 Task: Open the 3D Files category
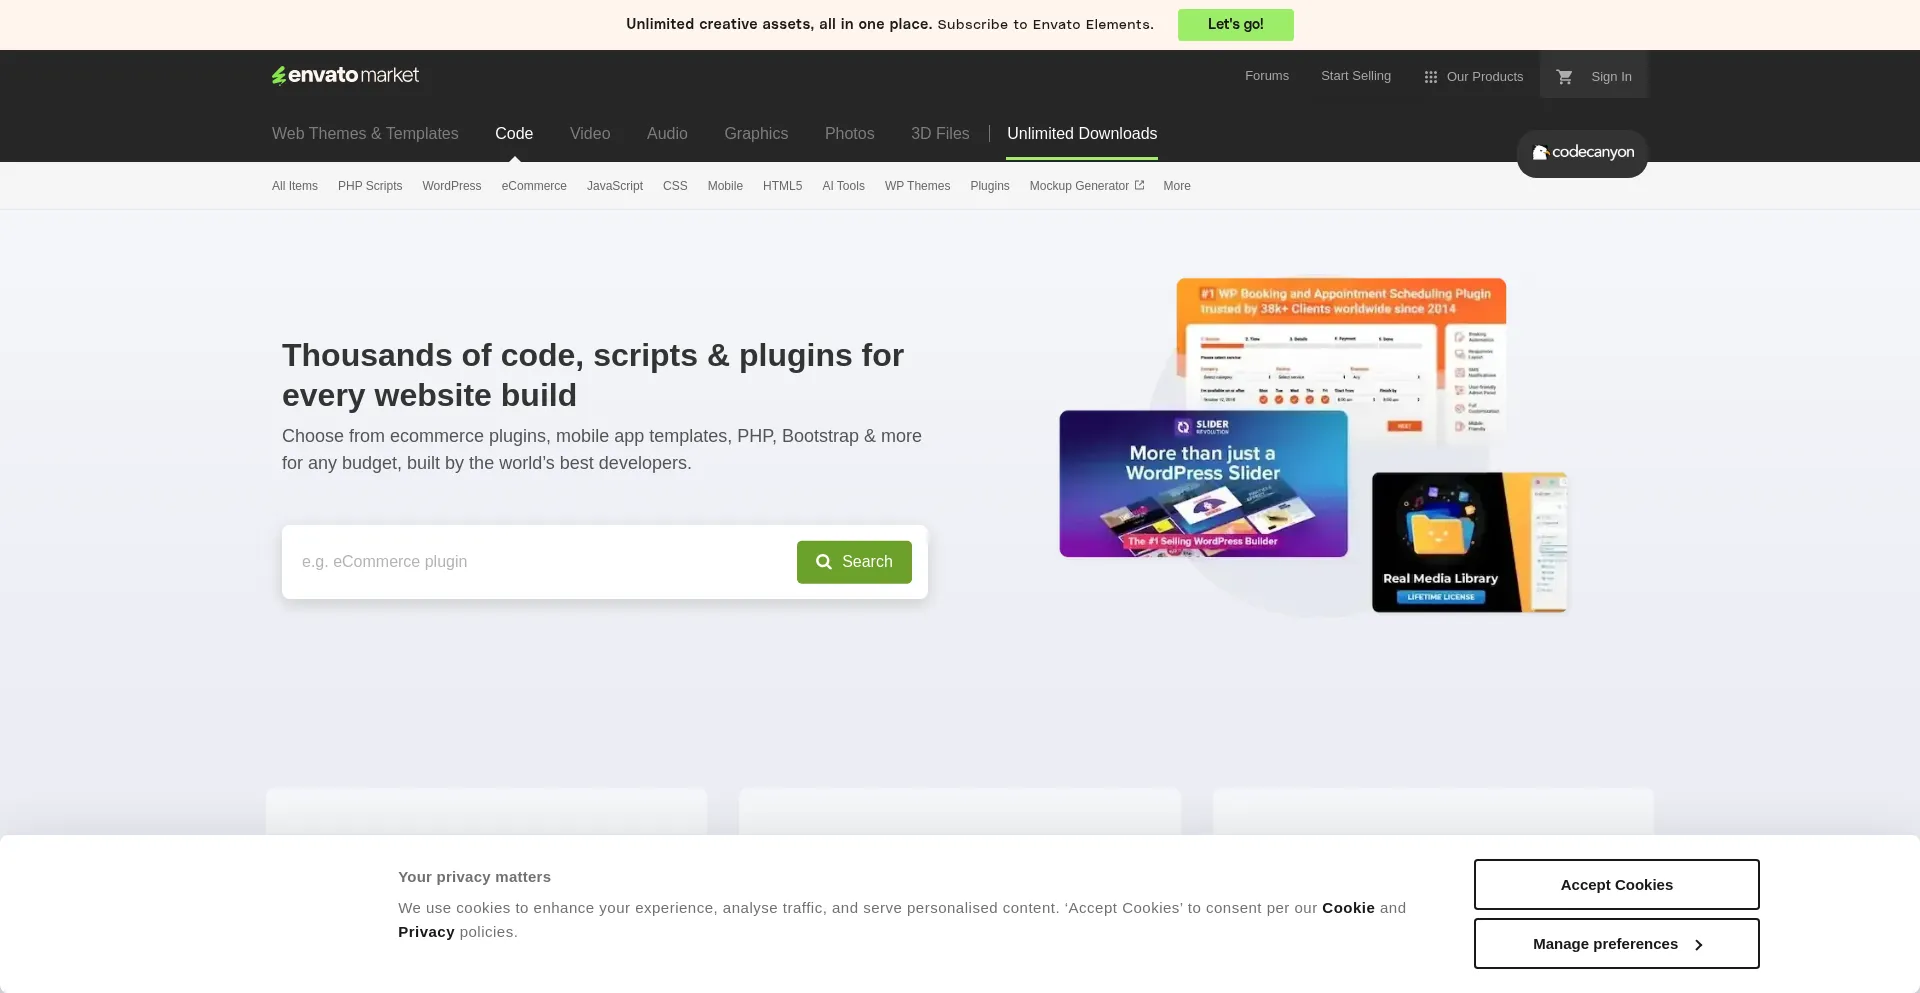[x=940, y=133]
